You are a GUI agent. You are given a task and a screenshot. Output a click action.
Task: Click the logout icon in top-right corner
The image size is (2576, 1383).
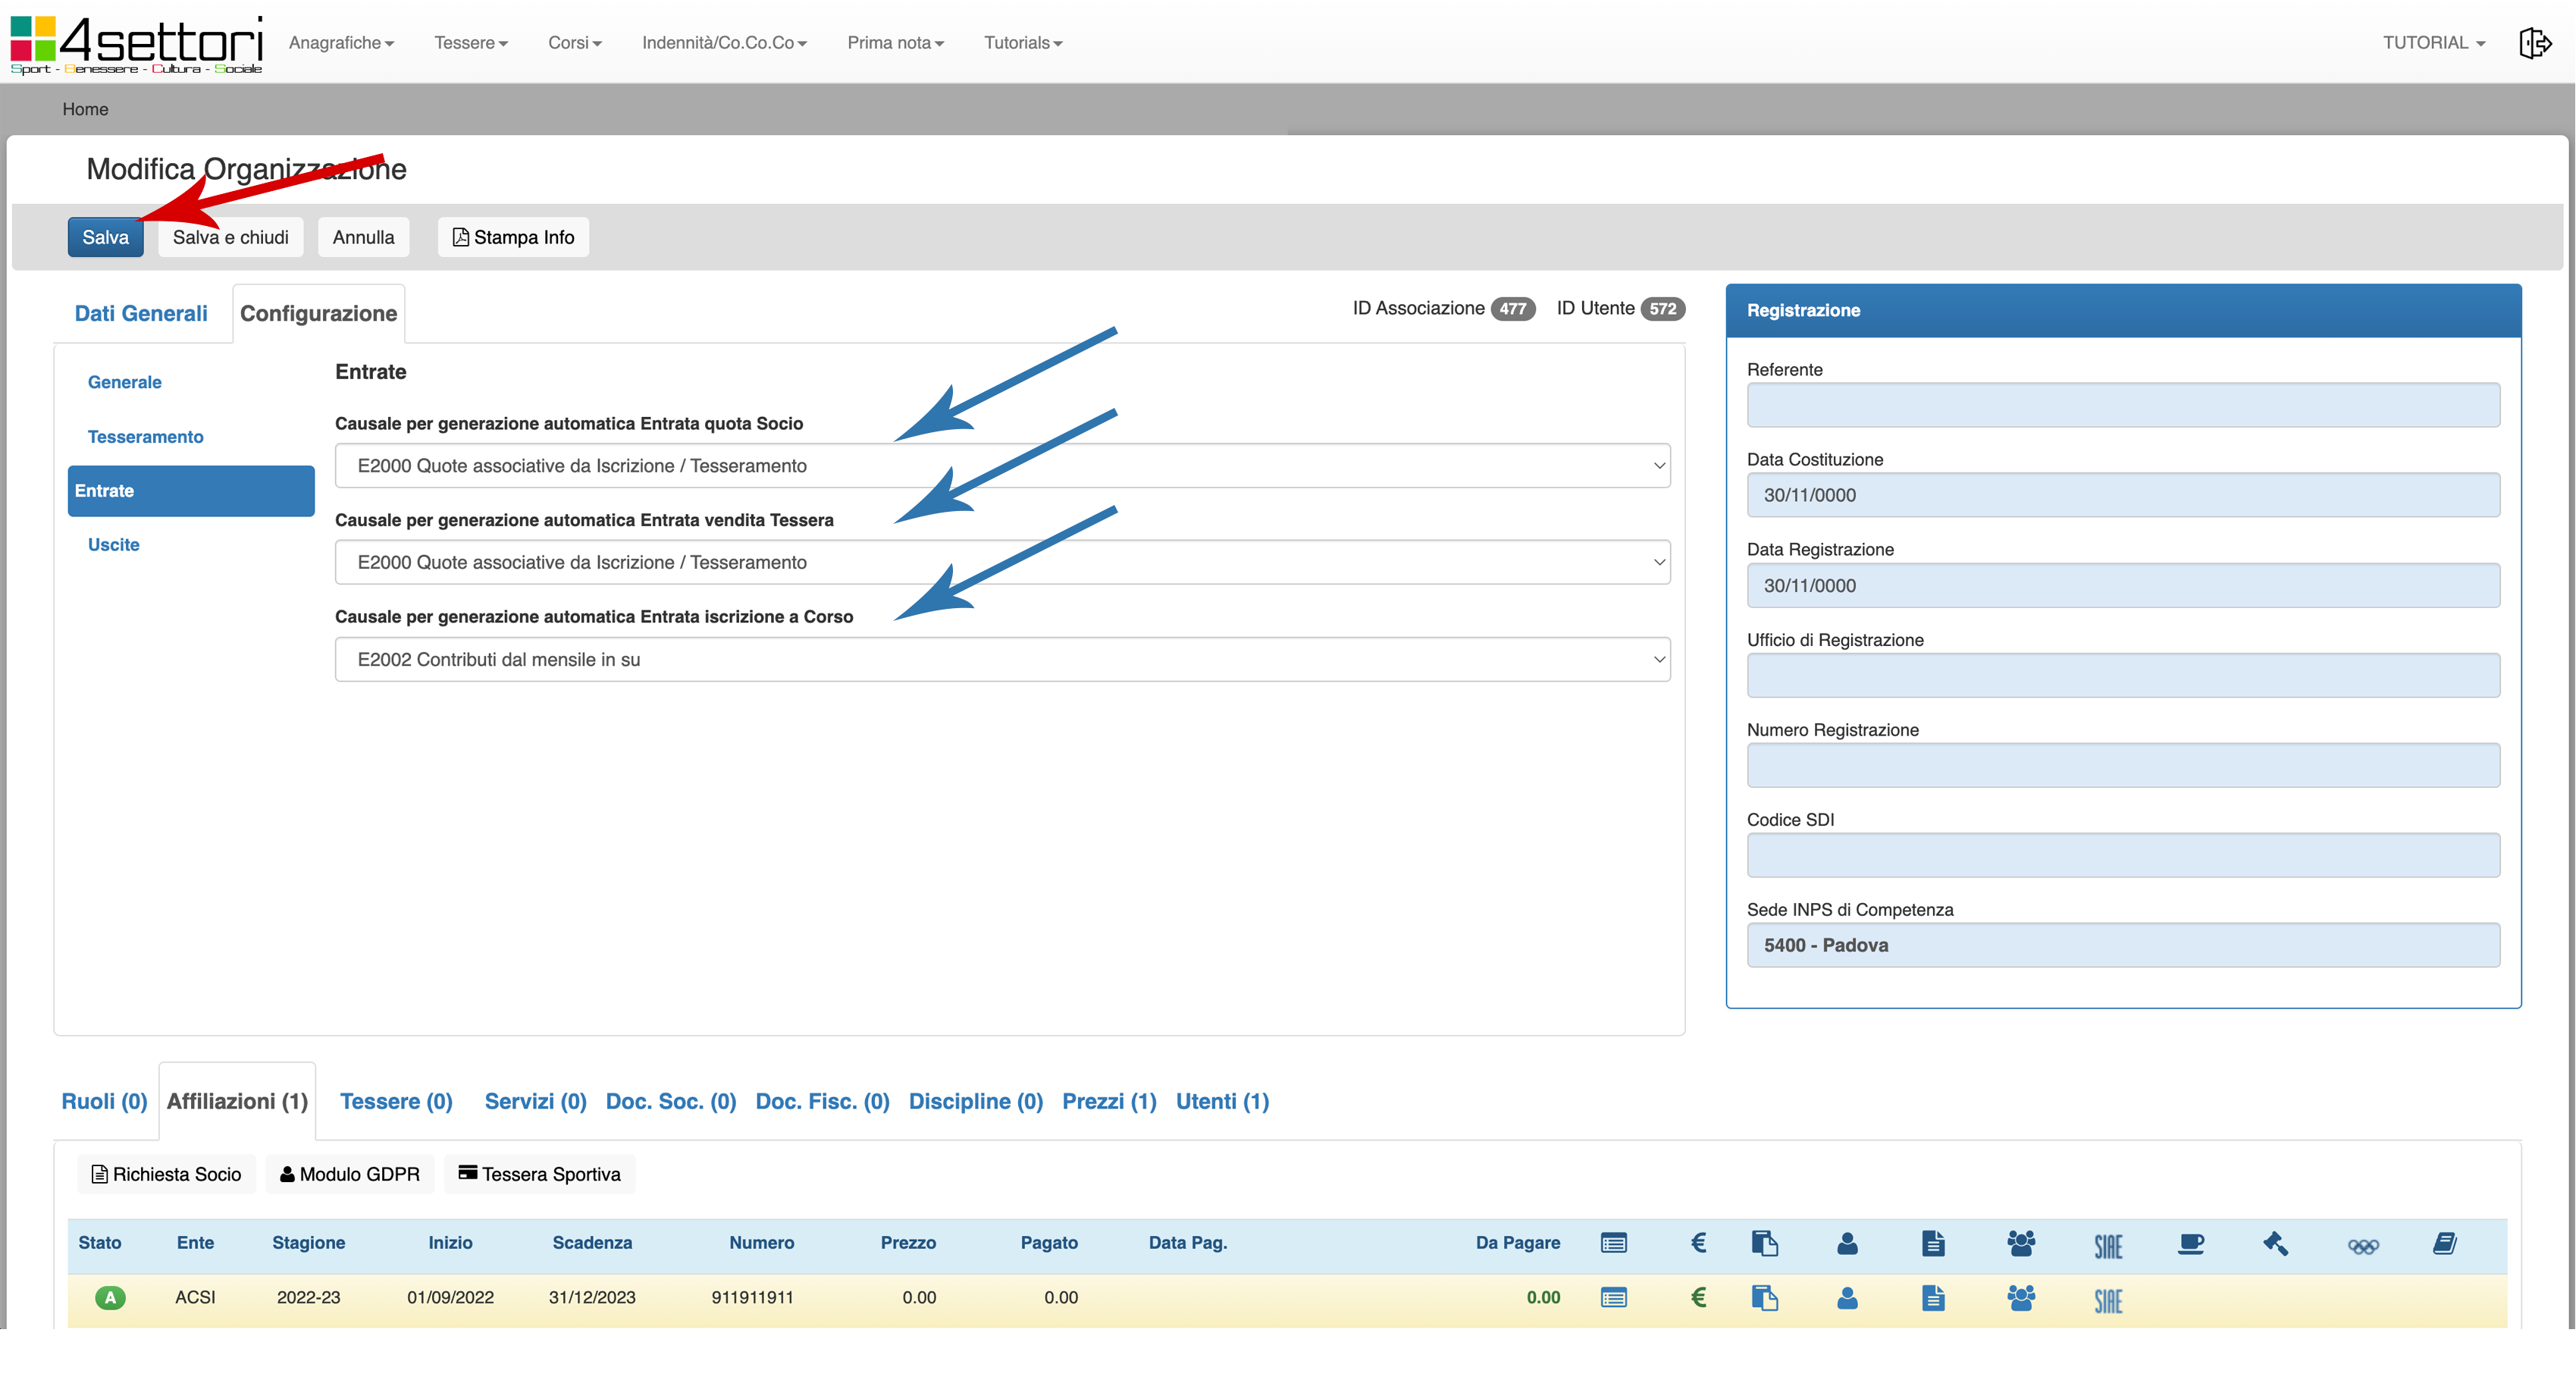click(x=2534, y=43)
